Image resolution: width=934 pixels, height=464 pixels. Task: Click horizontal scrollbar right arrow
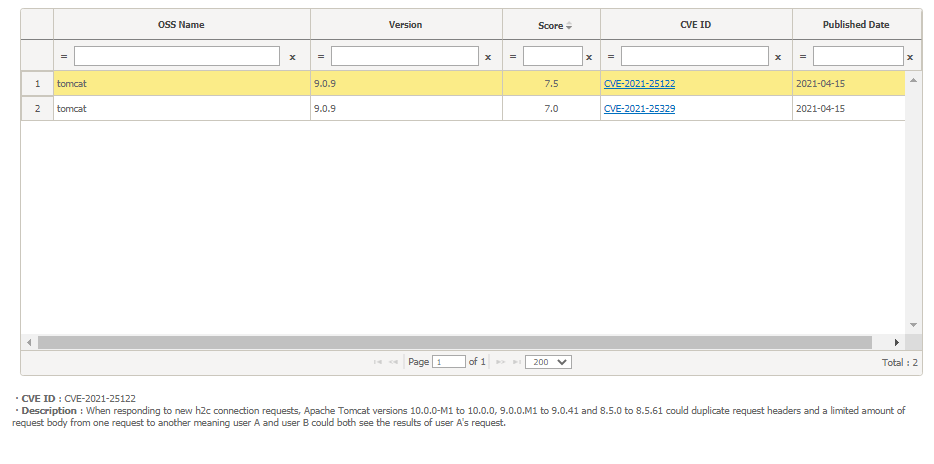point(896,342)
